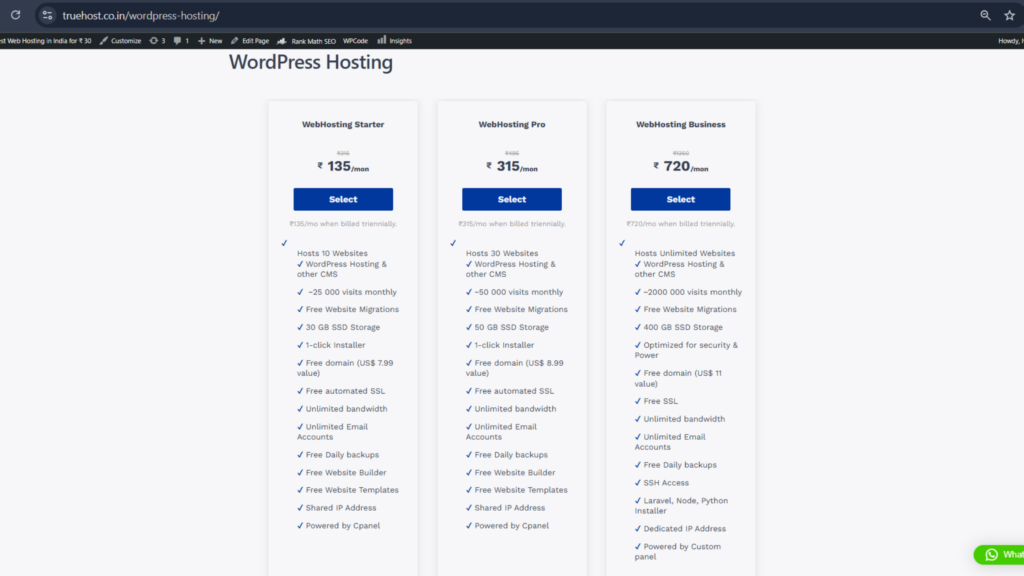Click New in the WordPress admin bar
Screen dimensions: 1024x576
(x=210, y=40)
